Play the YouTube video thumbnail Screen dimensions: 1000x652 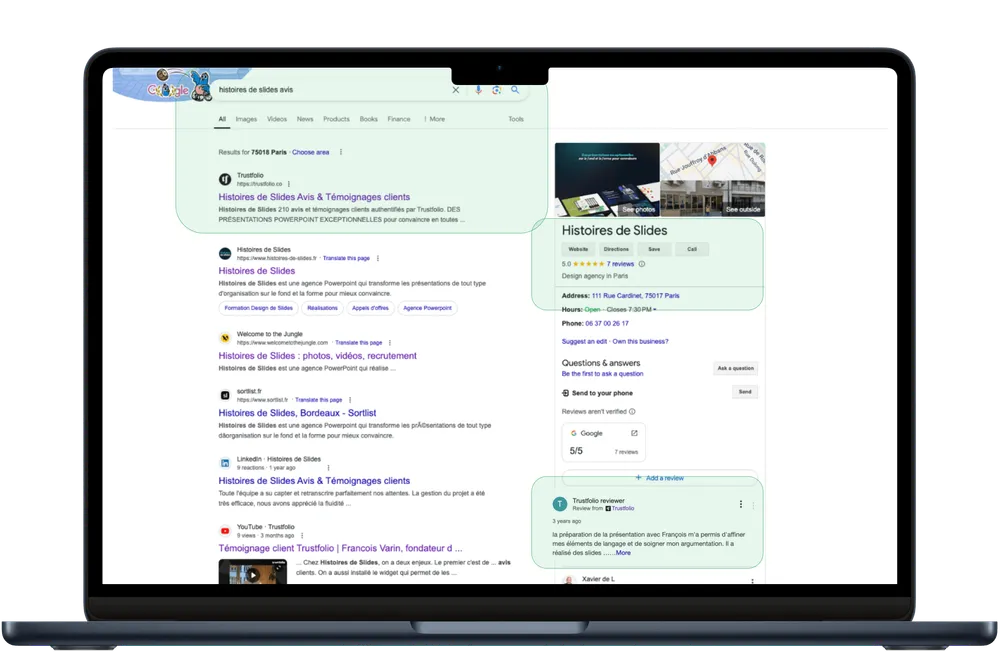(x=252, y=574)
